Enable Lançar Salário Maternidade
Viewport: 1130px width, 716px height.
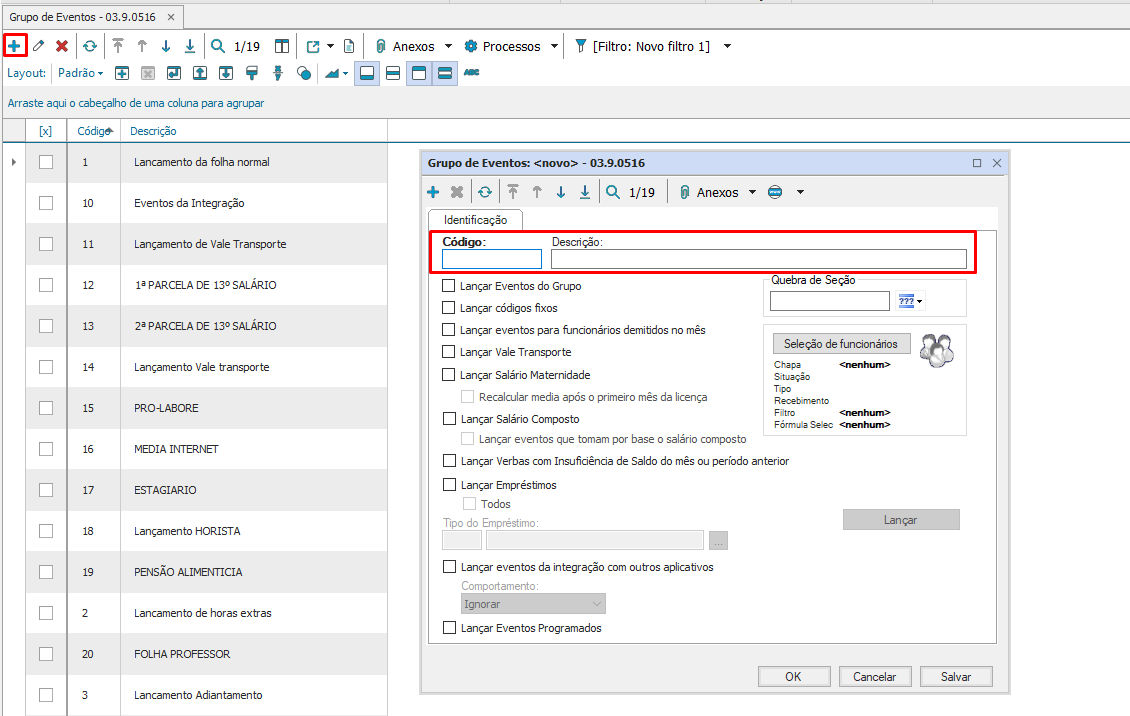point(448,375)
